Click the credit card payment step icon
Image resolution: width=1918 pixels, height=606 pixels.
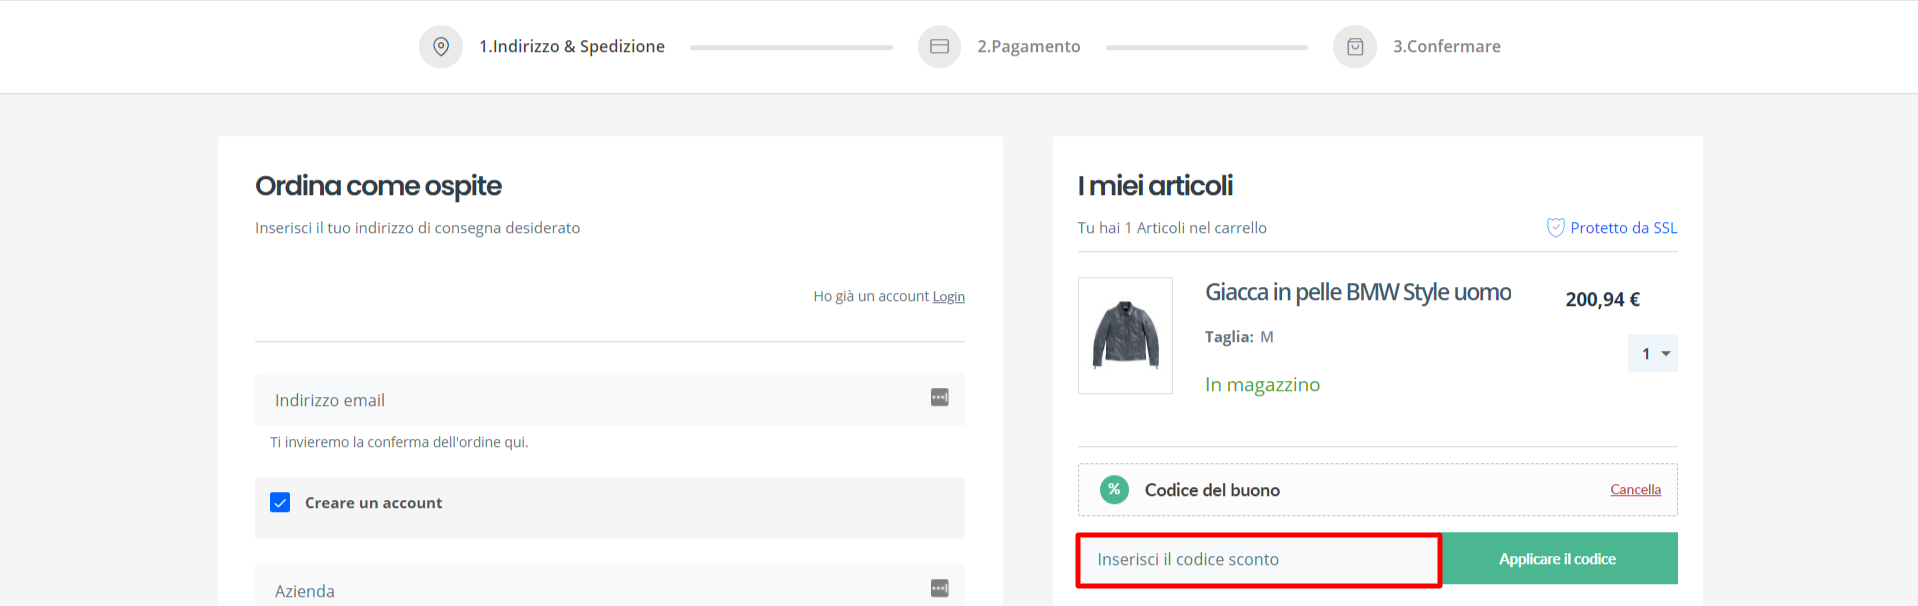pyautogui.click(x=939, y=46)
